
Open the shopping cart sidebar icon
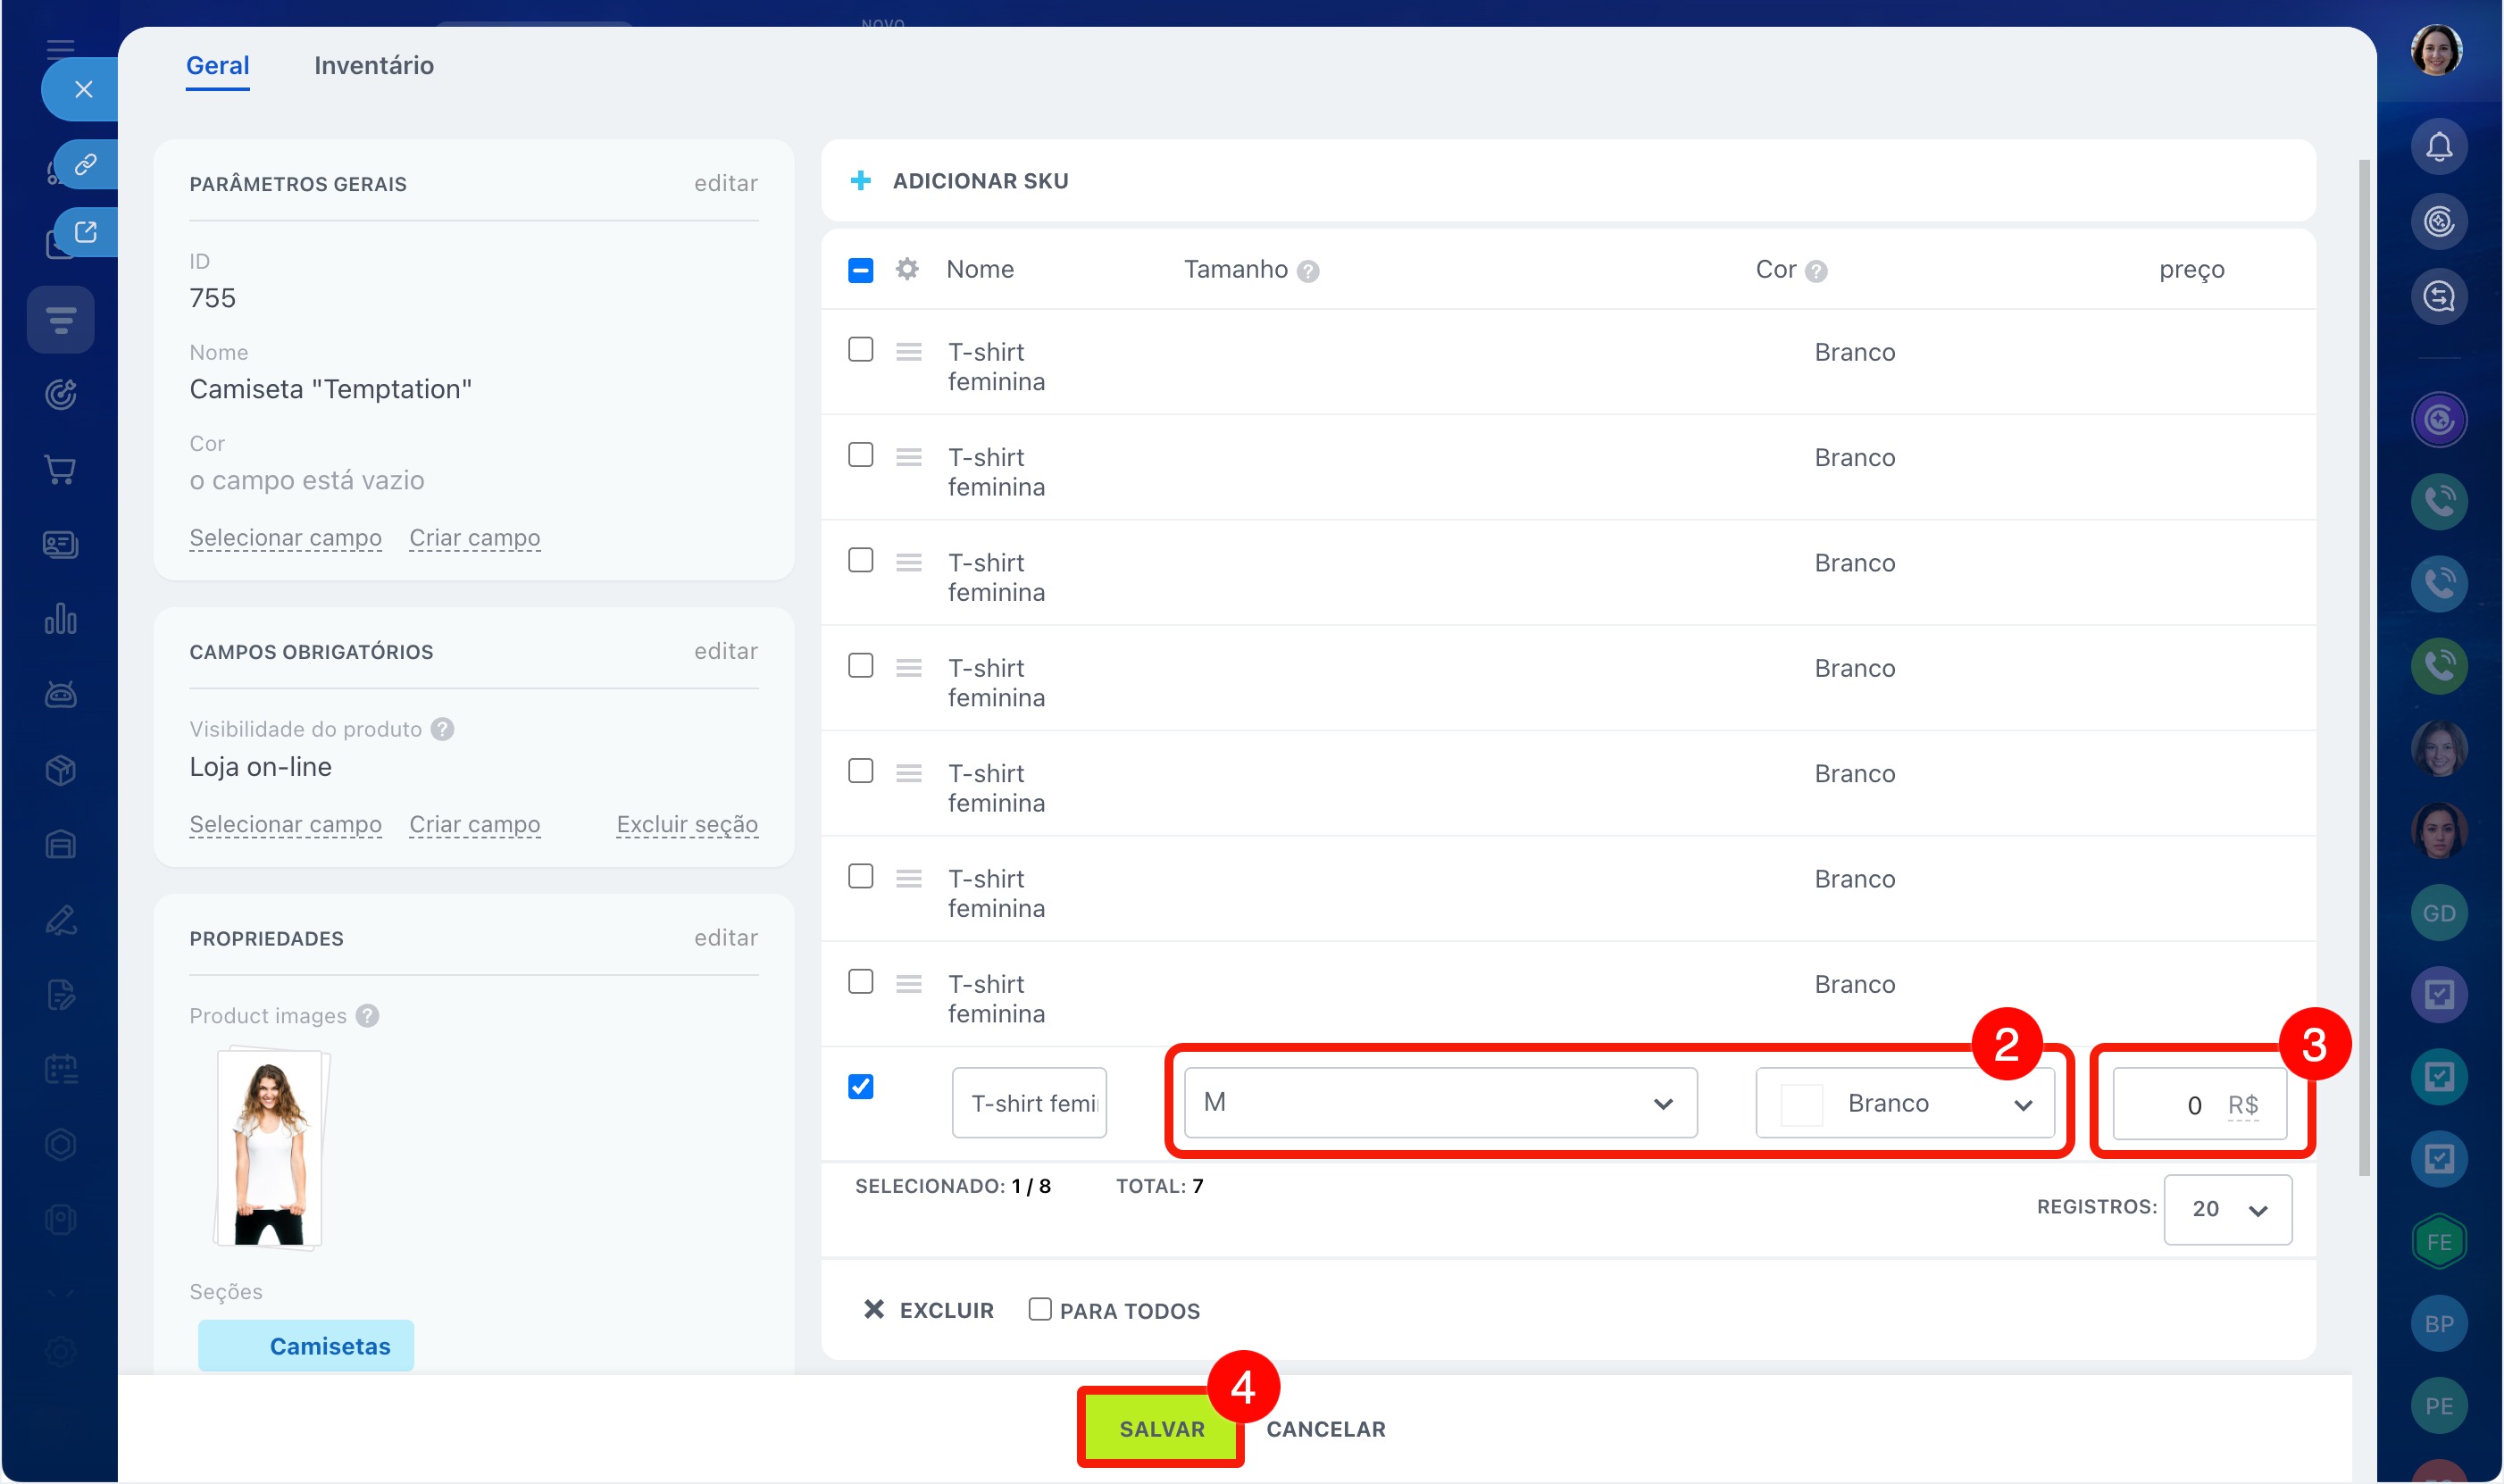60,469
